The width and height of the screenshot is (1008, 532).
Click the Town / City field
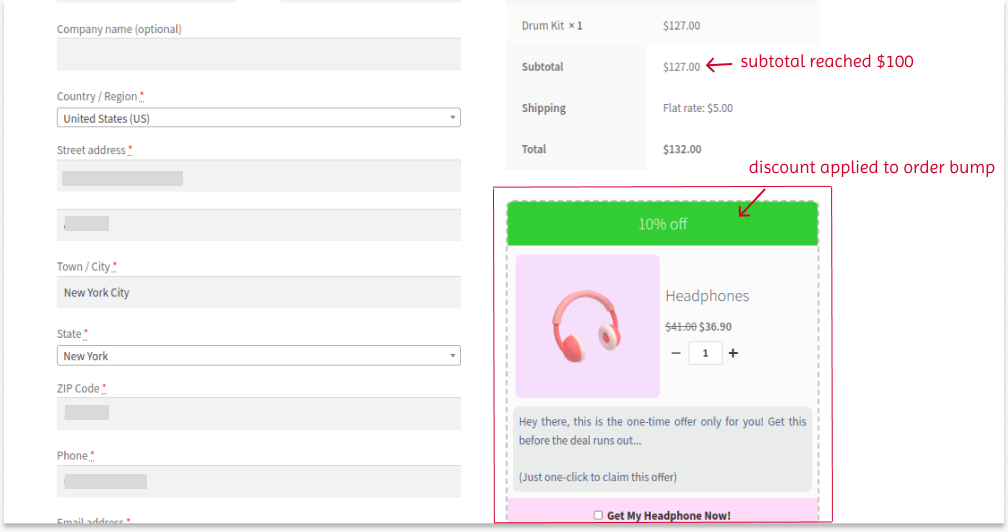tap(258, 292)
